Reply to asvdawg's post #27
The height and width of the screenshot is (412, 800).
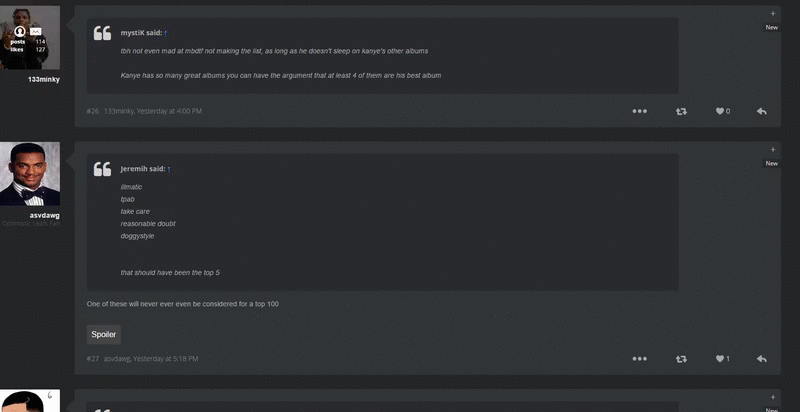pyautogui.click(x=761, y=359)
